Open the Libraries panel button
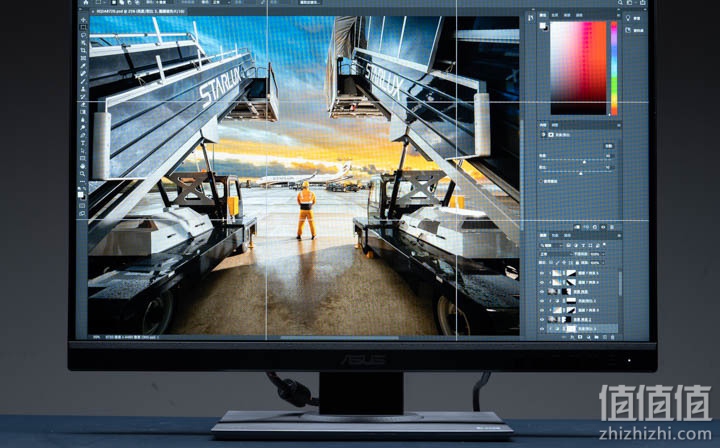Screen dimensions: 720x448 click(634, 30)
